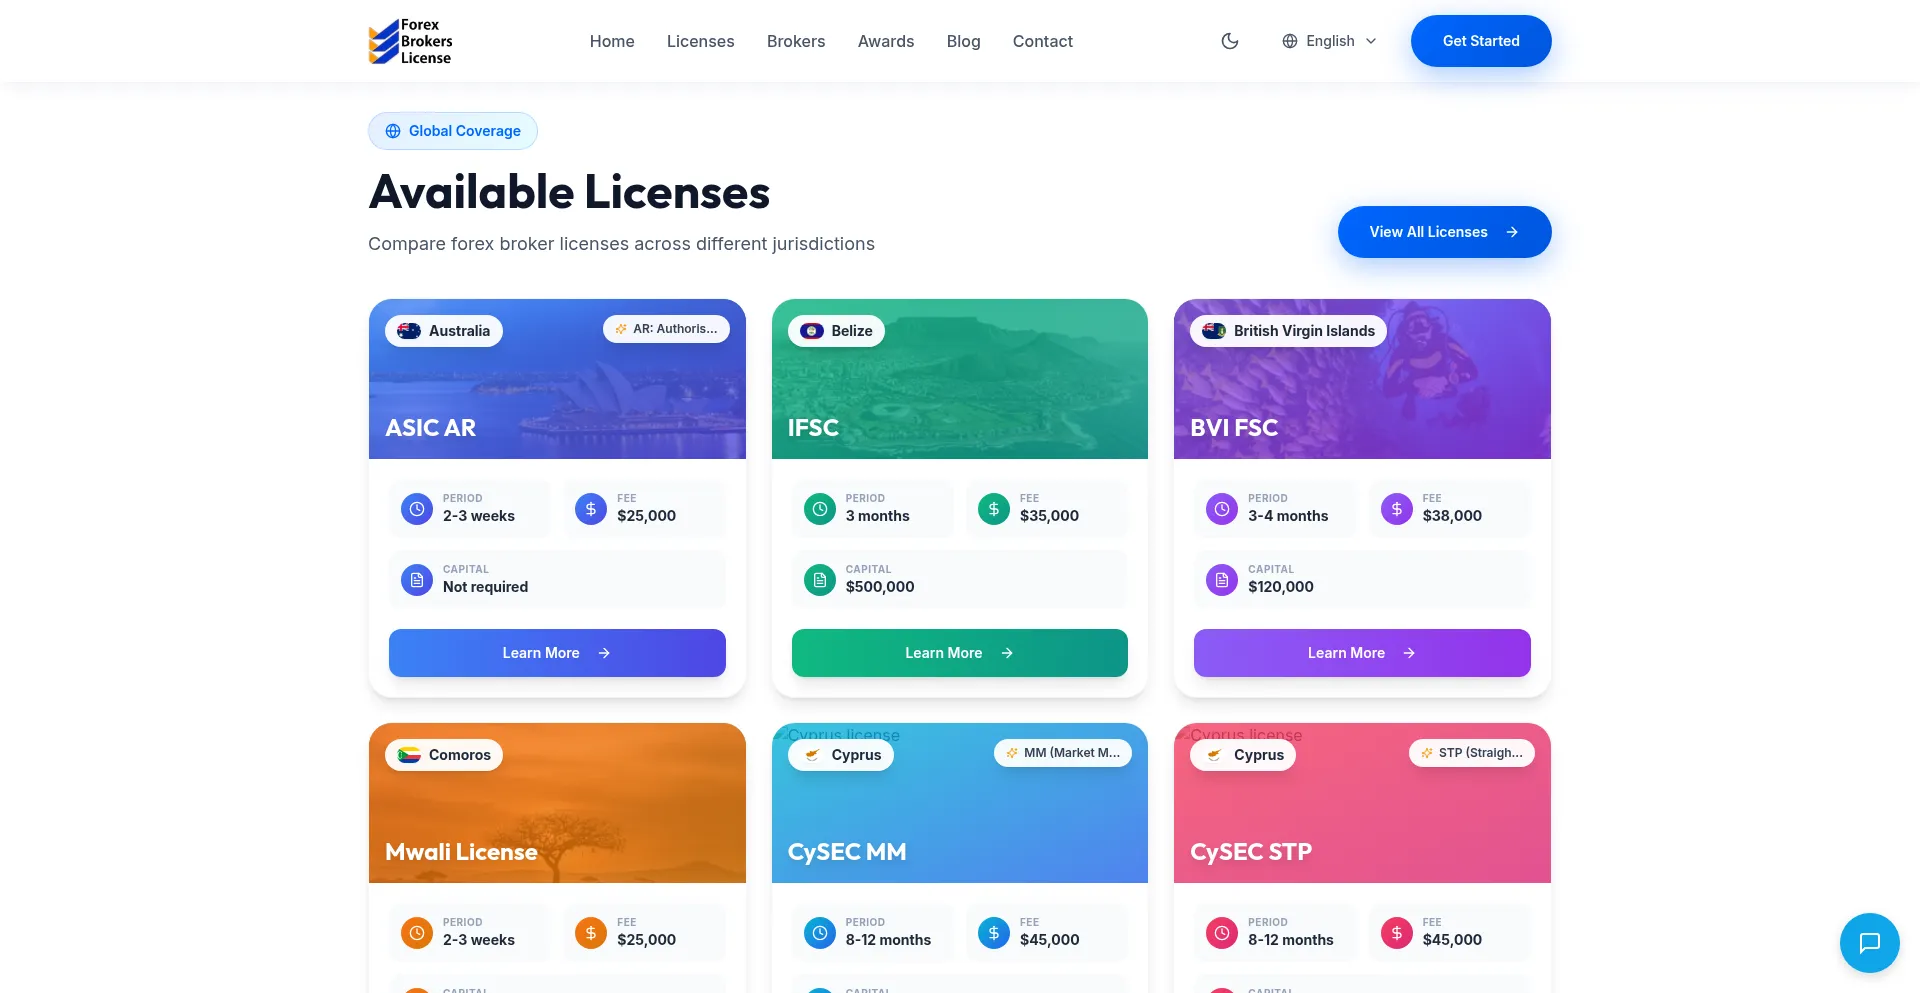Open the Blog menu item
The image size is (1920, 993).
point(963,41)
